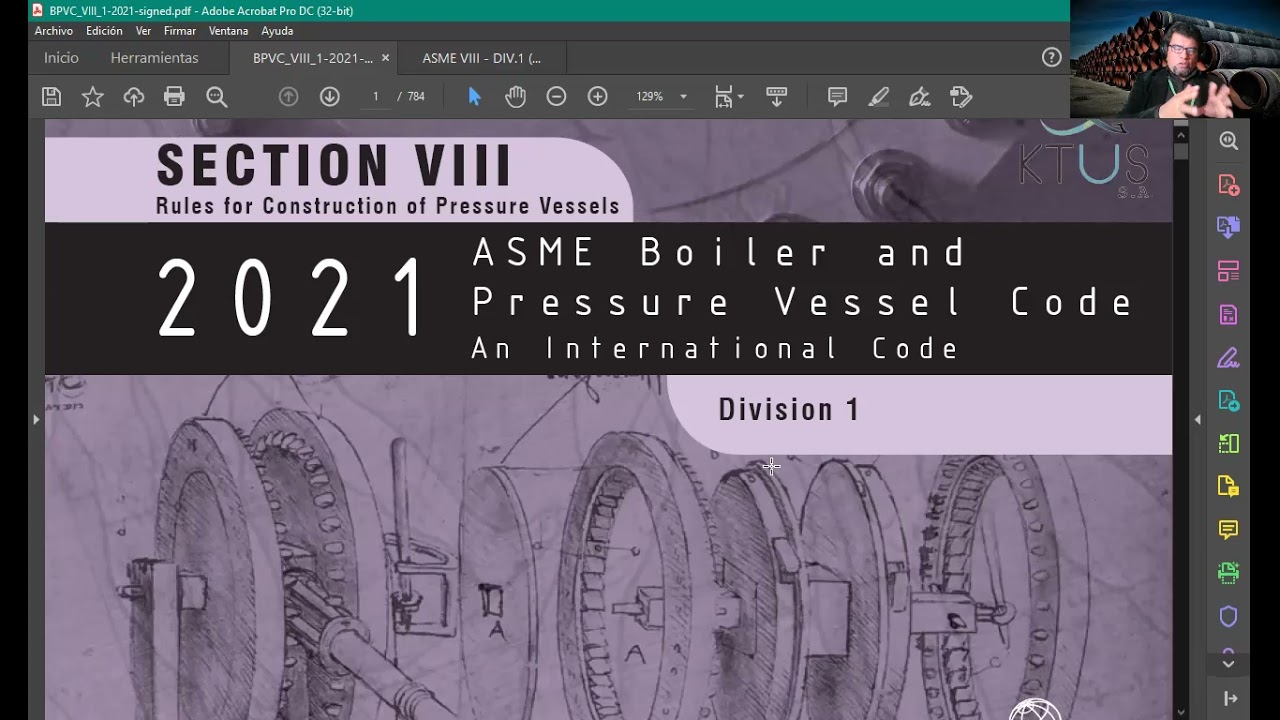Click the vertical scrollbar thumb
The height and width of the screenshot is (720, 1280).
click(x=1181, y=151)
